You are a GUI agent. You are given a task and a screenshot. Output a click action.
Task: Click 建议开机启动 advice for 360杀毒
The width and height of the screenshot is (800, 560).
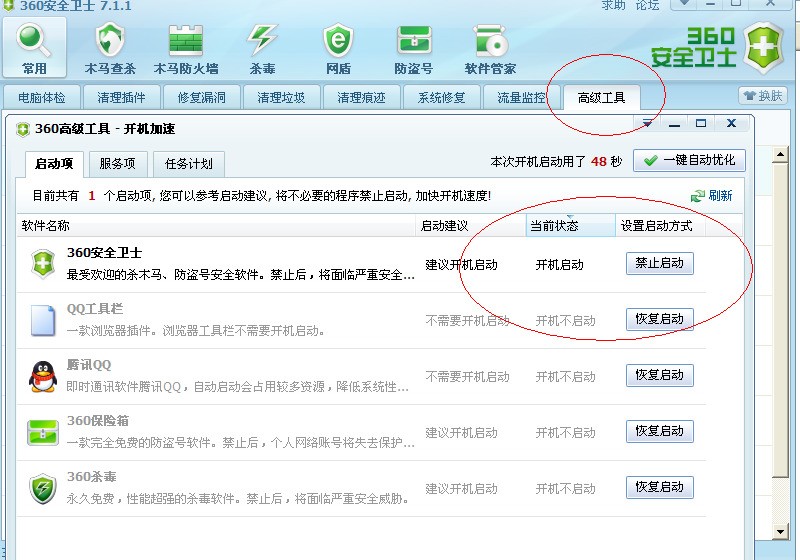[x=462, y=489]
